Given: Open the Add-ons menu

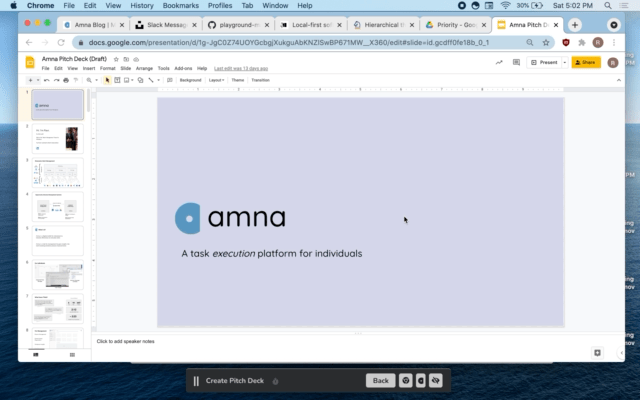Looking at the screenshot, I should click(x=183, y=68).
